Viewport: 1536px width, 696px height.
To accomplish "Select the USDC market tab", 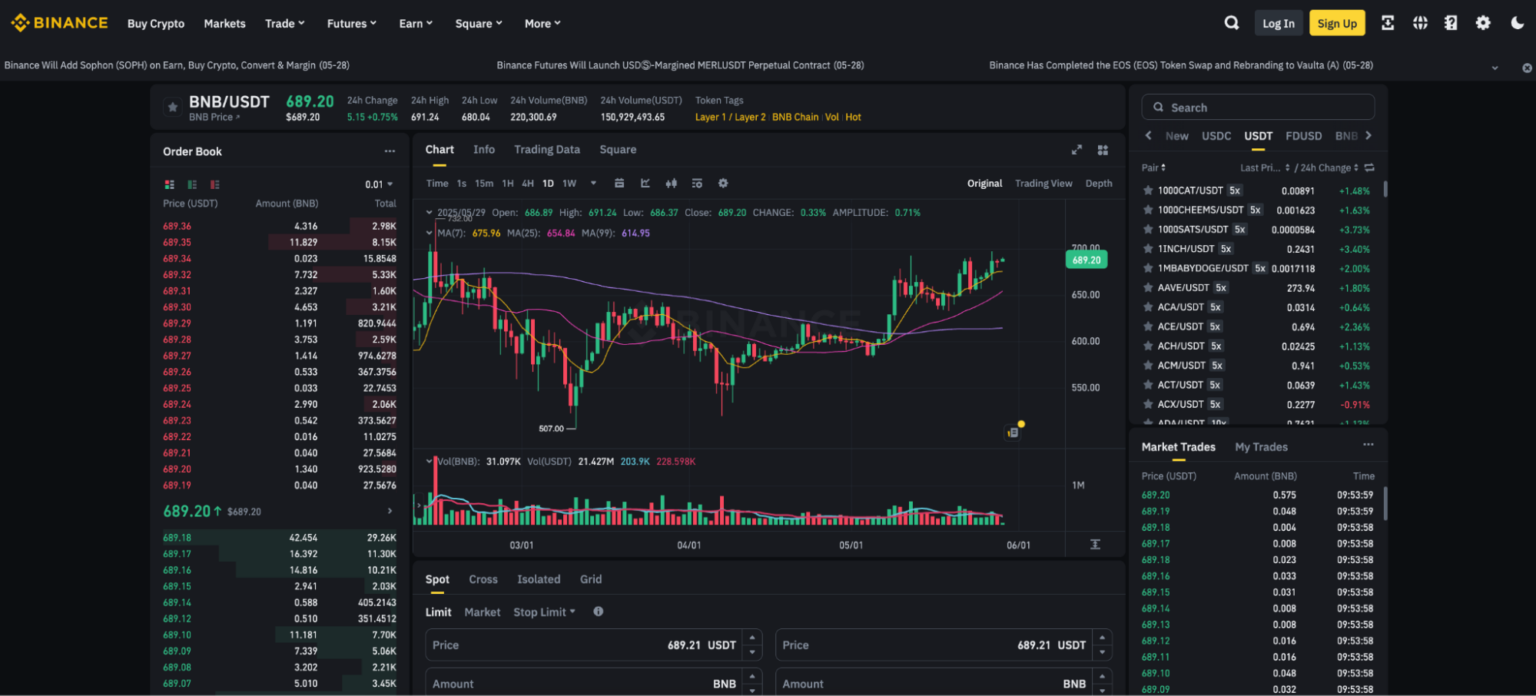I will [x=1216, y=135].
